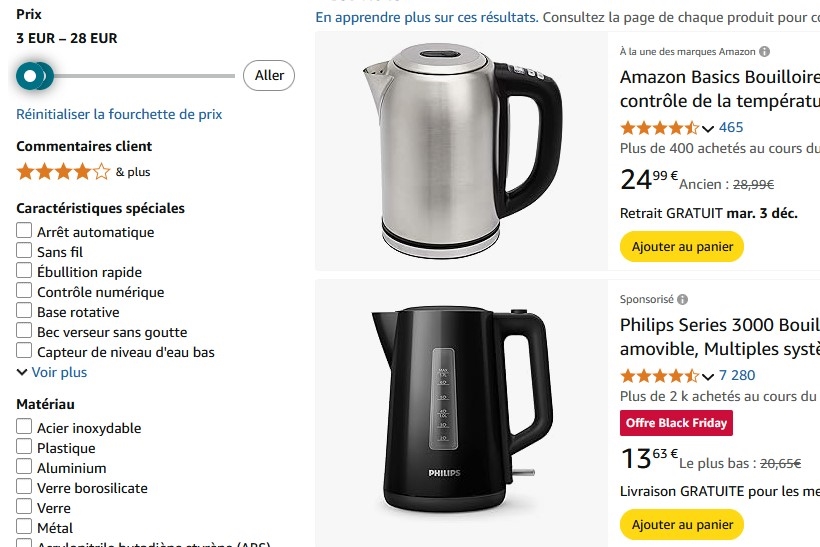Click the info icon next to Sponsorisé
Image resolution: width=820 pixels, height=547 pixels.
[x=682, y=299]
